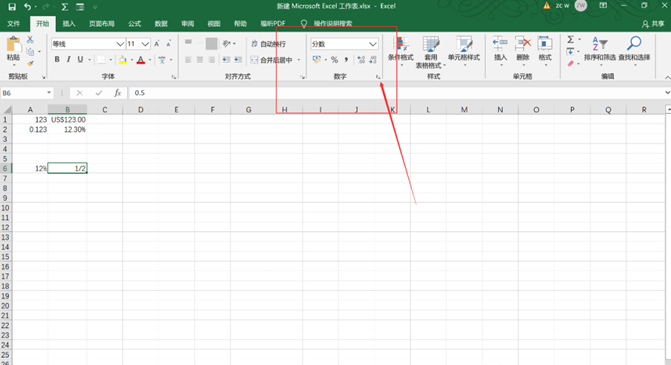
Task: Open 查找和选择 find and select menu
Action: [x=634, y=51]
